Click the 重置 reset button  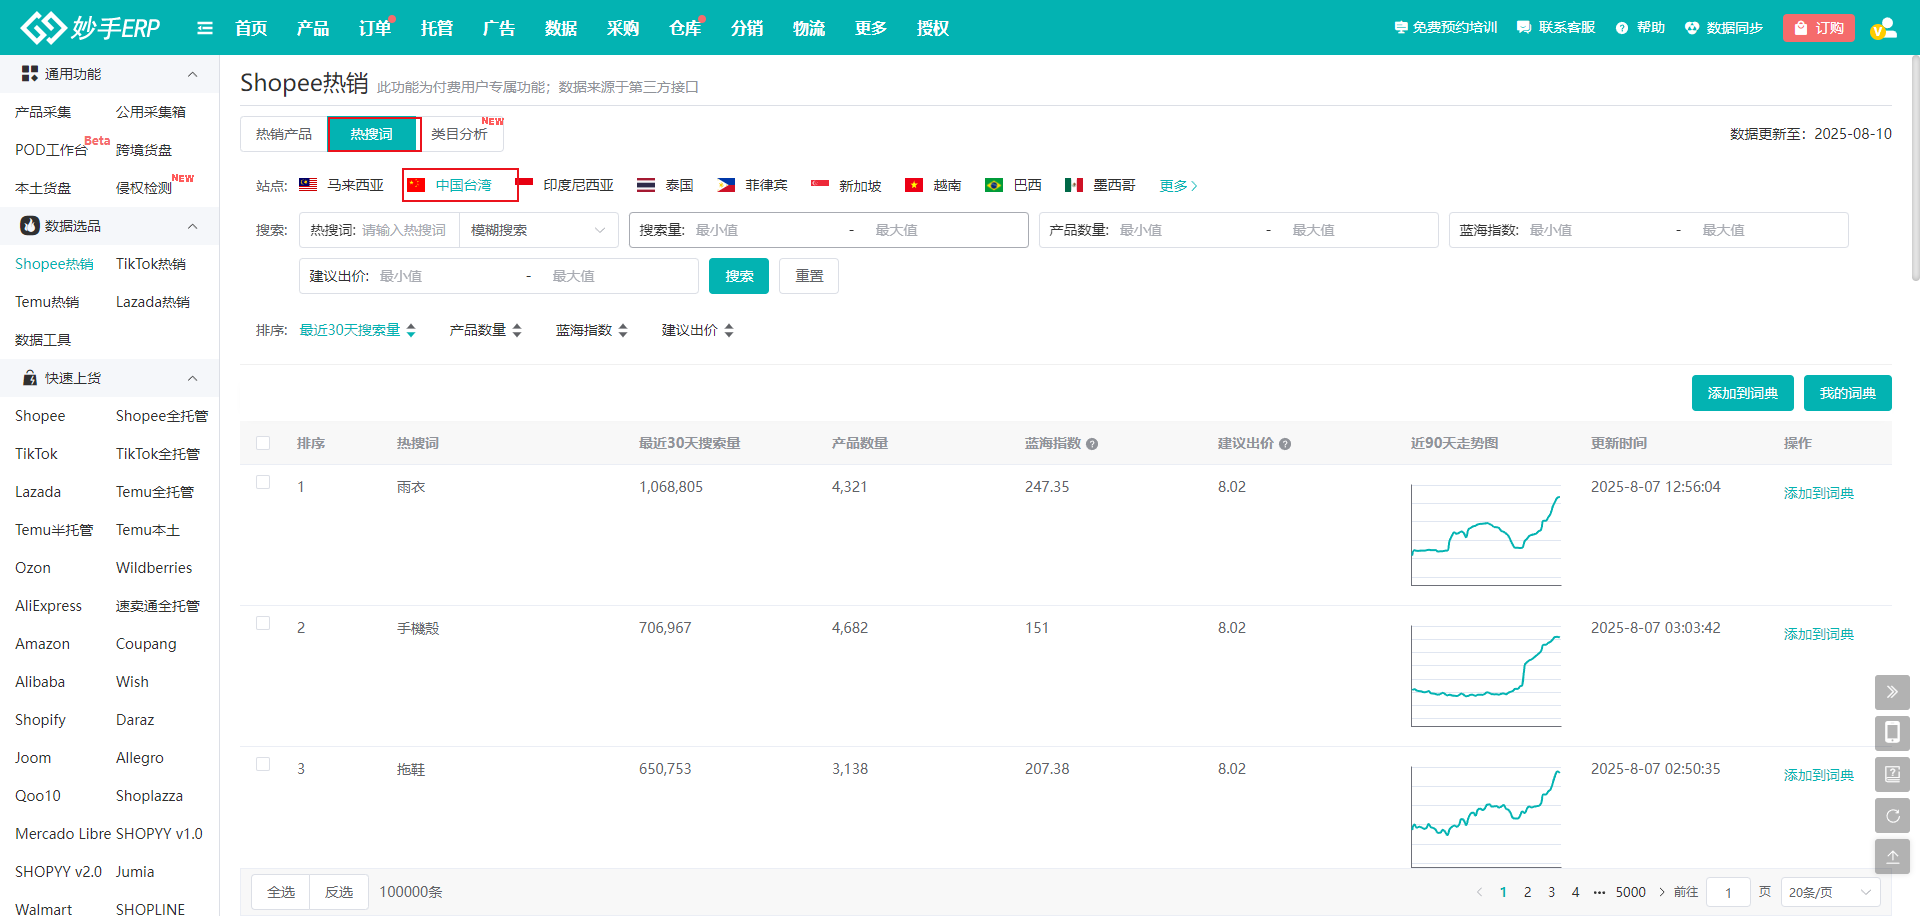click(809, 276)
